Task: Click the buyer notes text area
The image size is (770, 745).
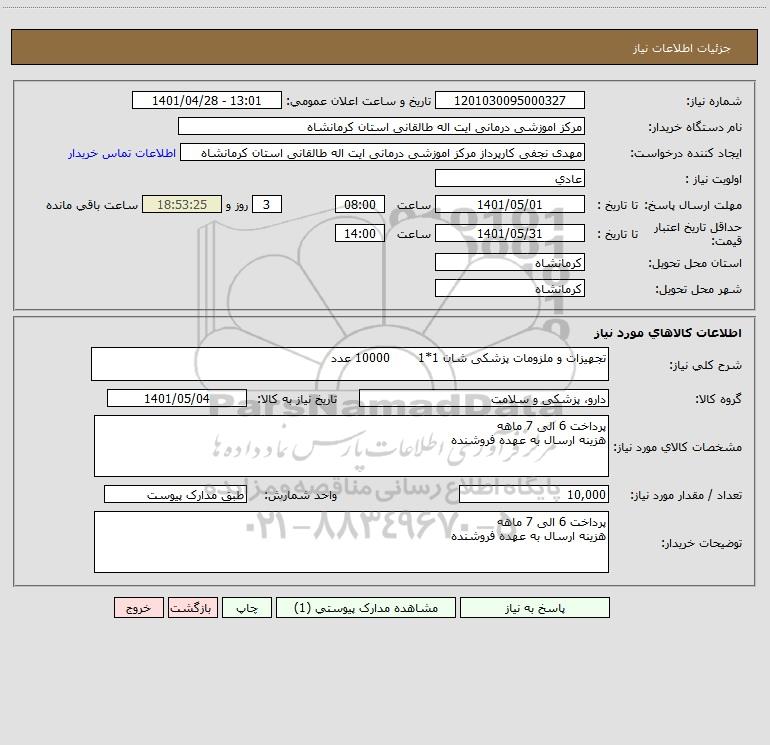Action: (x=351, y=542)
